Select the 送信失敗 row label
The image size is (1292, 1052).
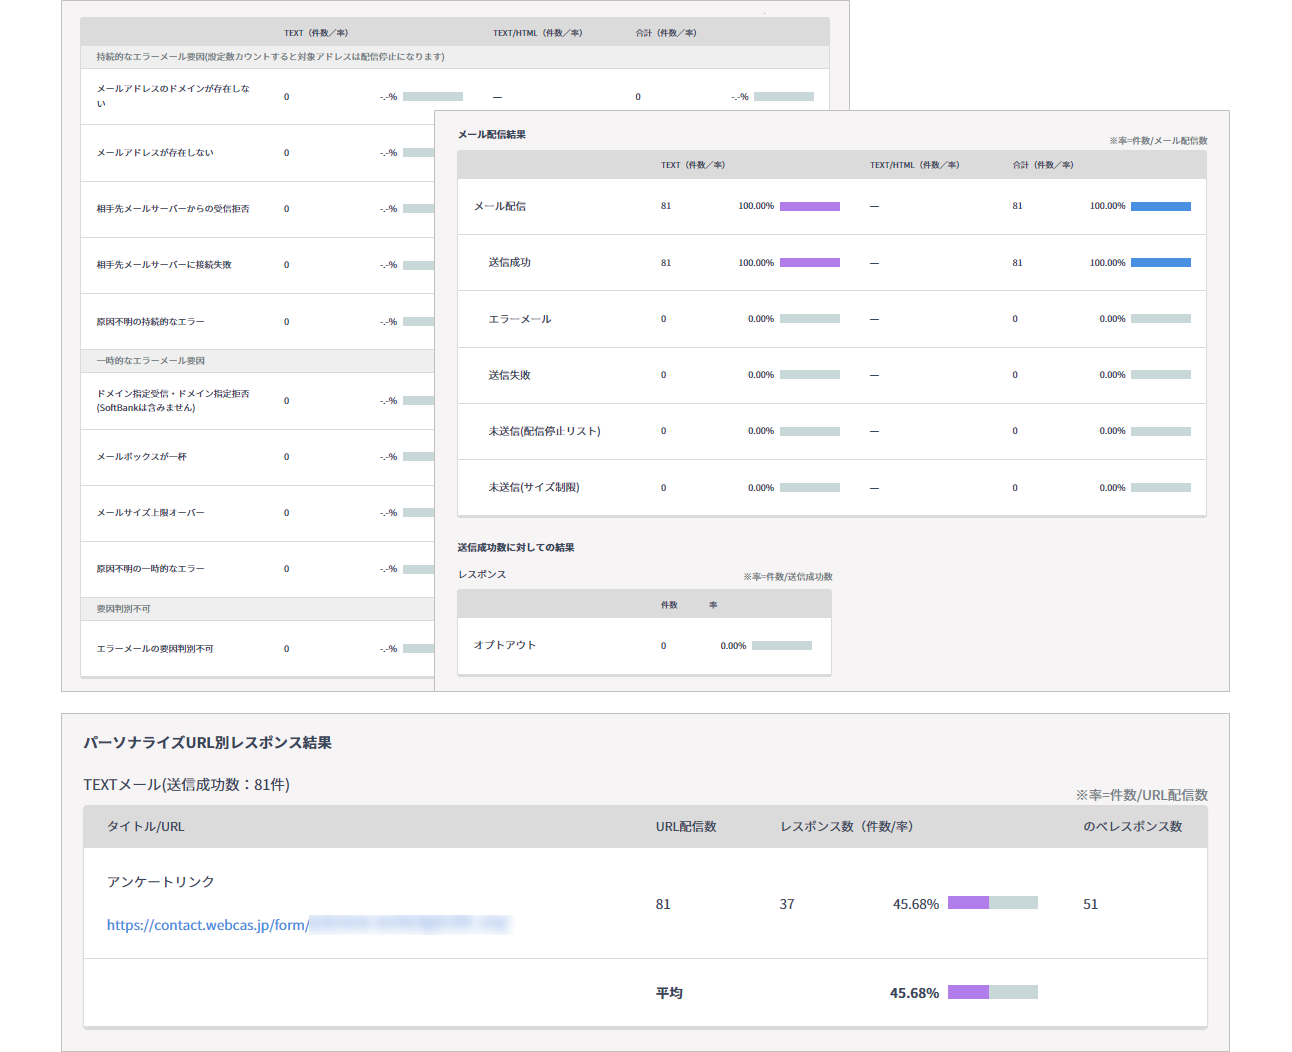[509, 375]
